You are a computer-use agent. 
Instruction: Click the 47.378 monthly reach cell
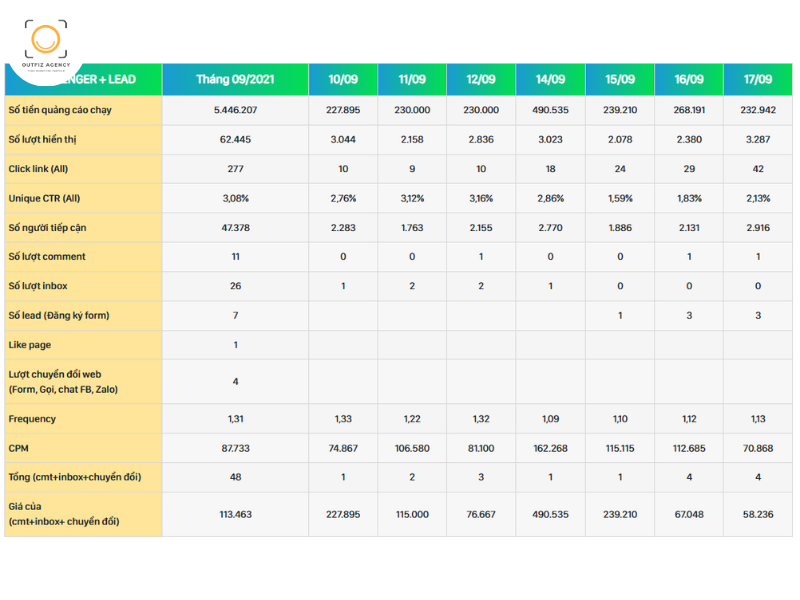235,228
